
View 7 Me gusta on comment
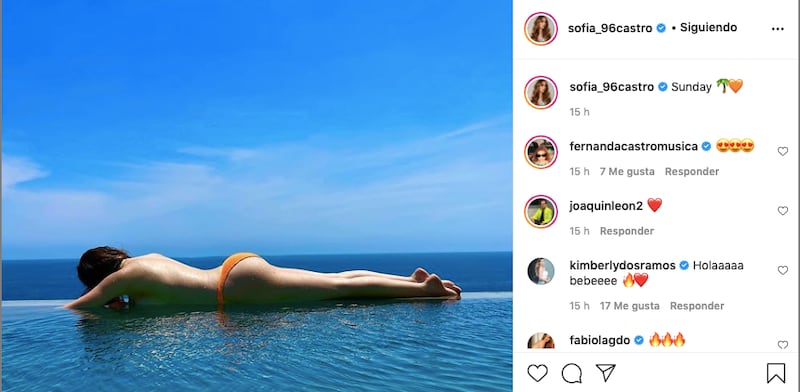627,172
